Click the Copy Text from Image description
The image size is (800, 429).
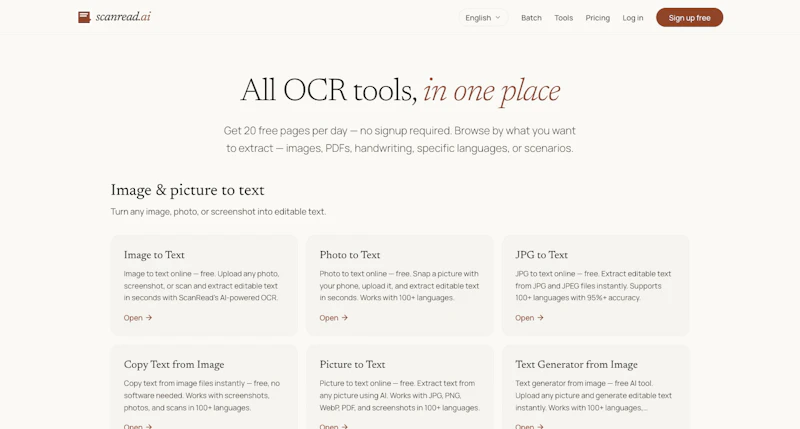pos(202,395)
